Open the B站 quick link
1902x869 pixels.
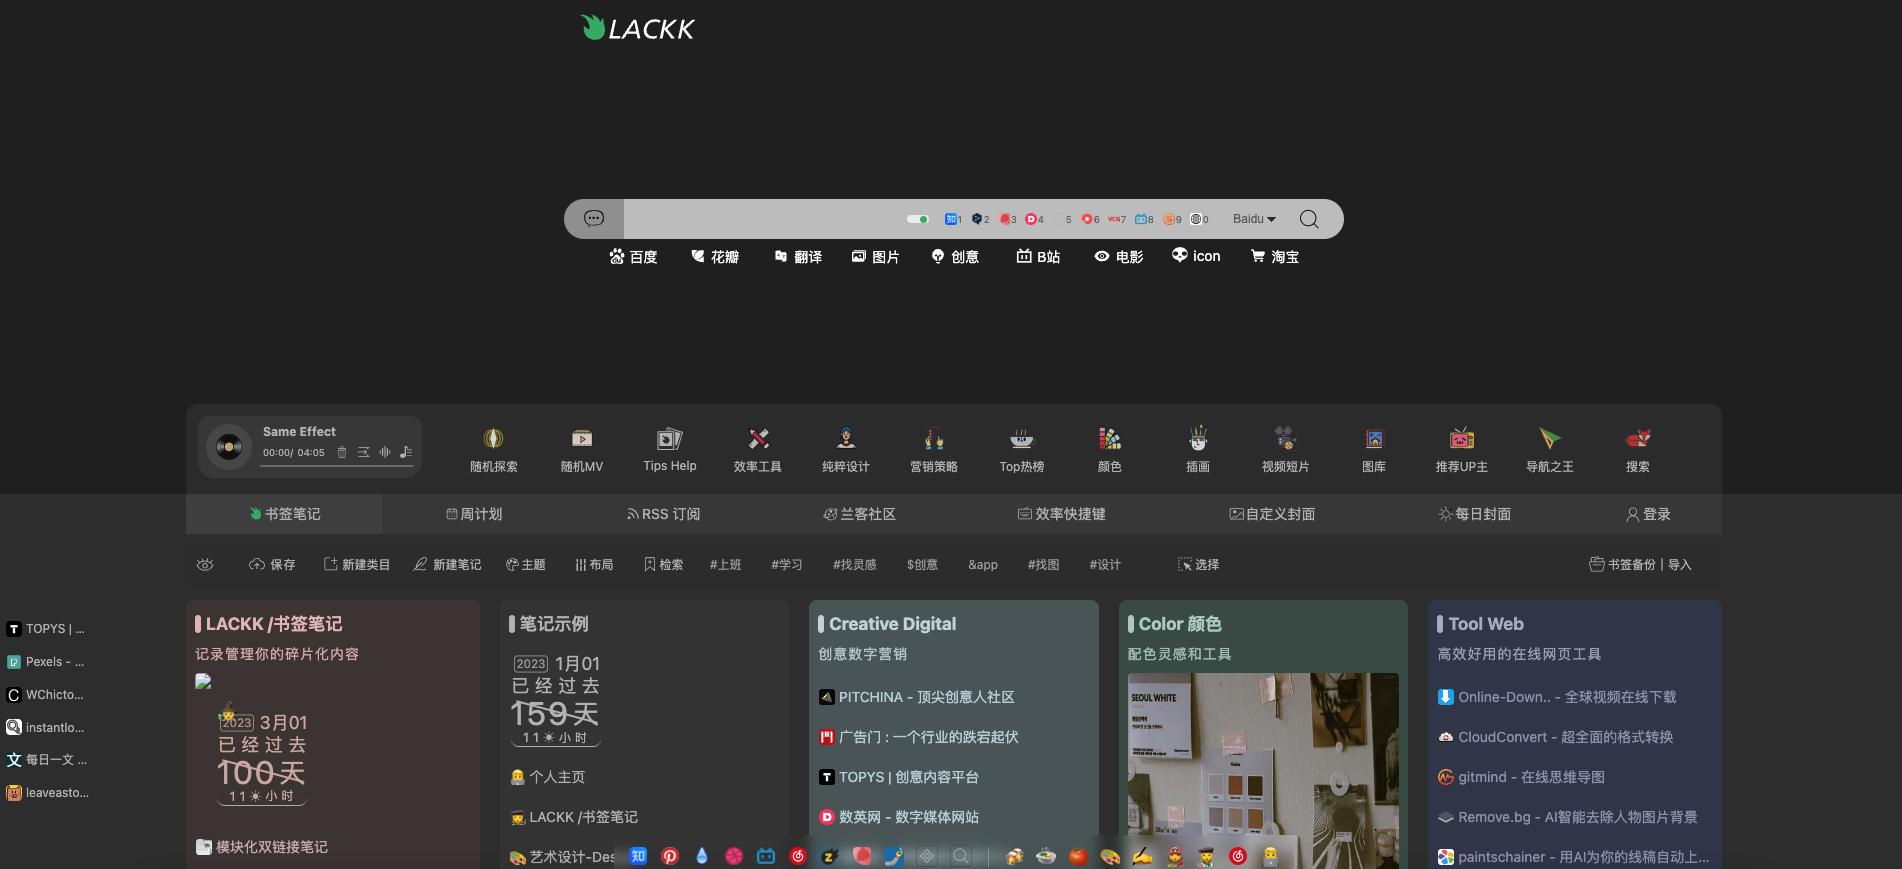[x=1038, y=257]
